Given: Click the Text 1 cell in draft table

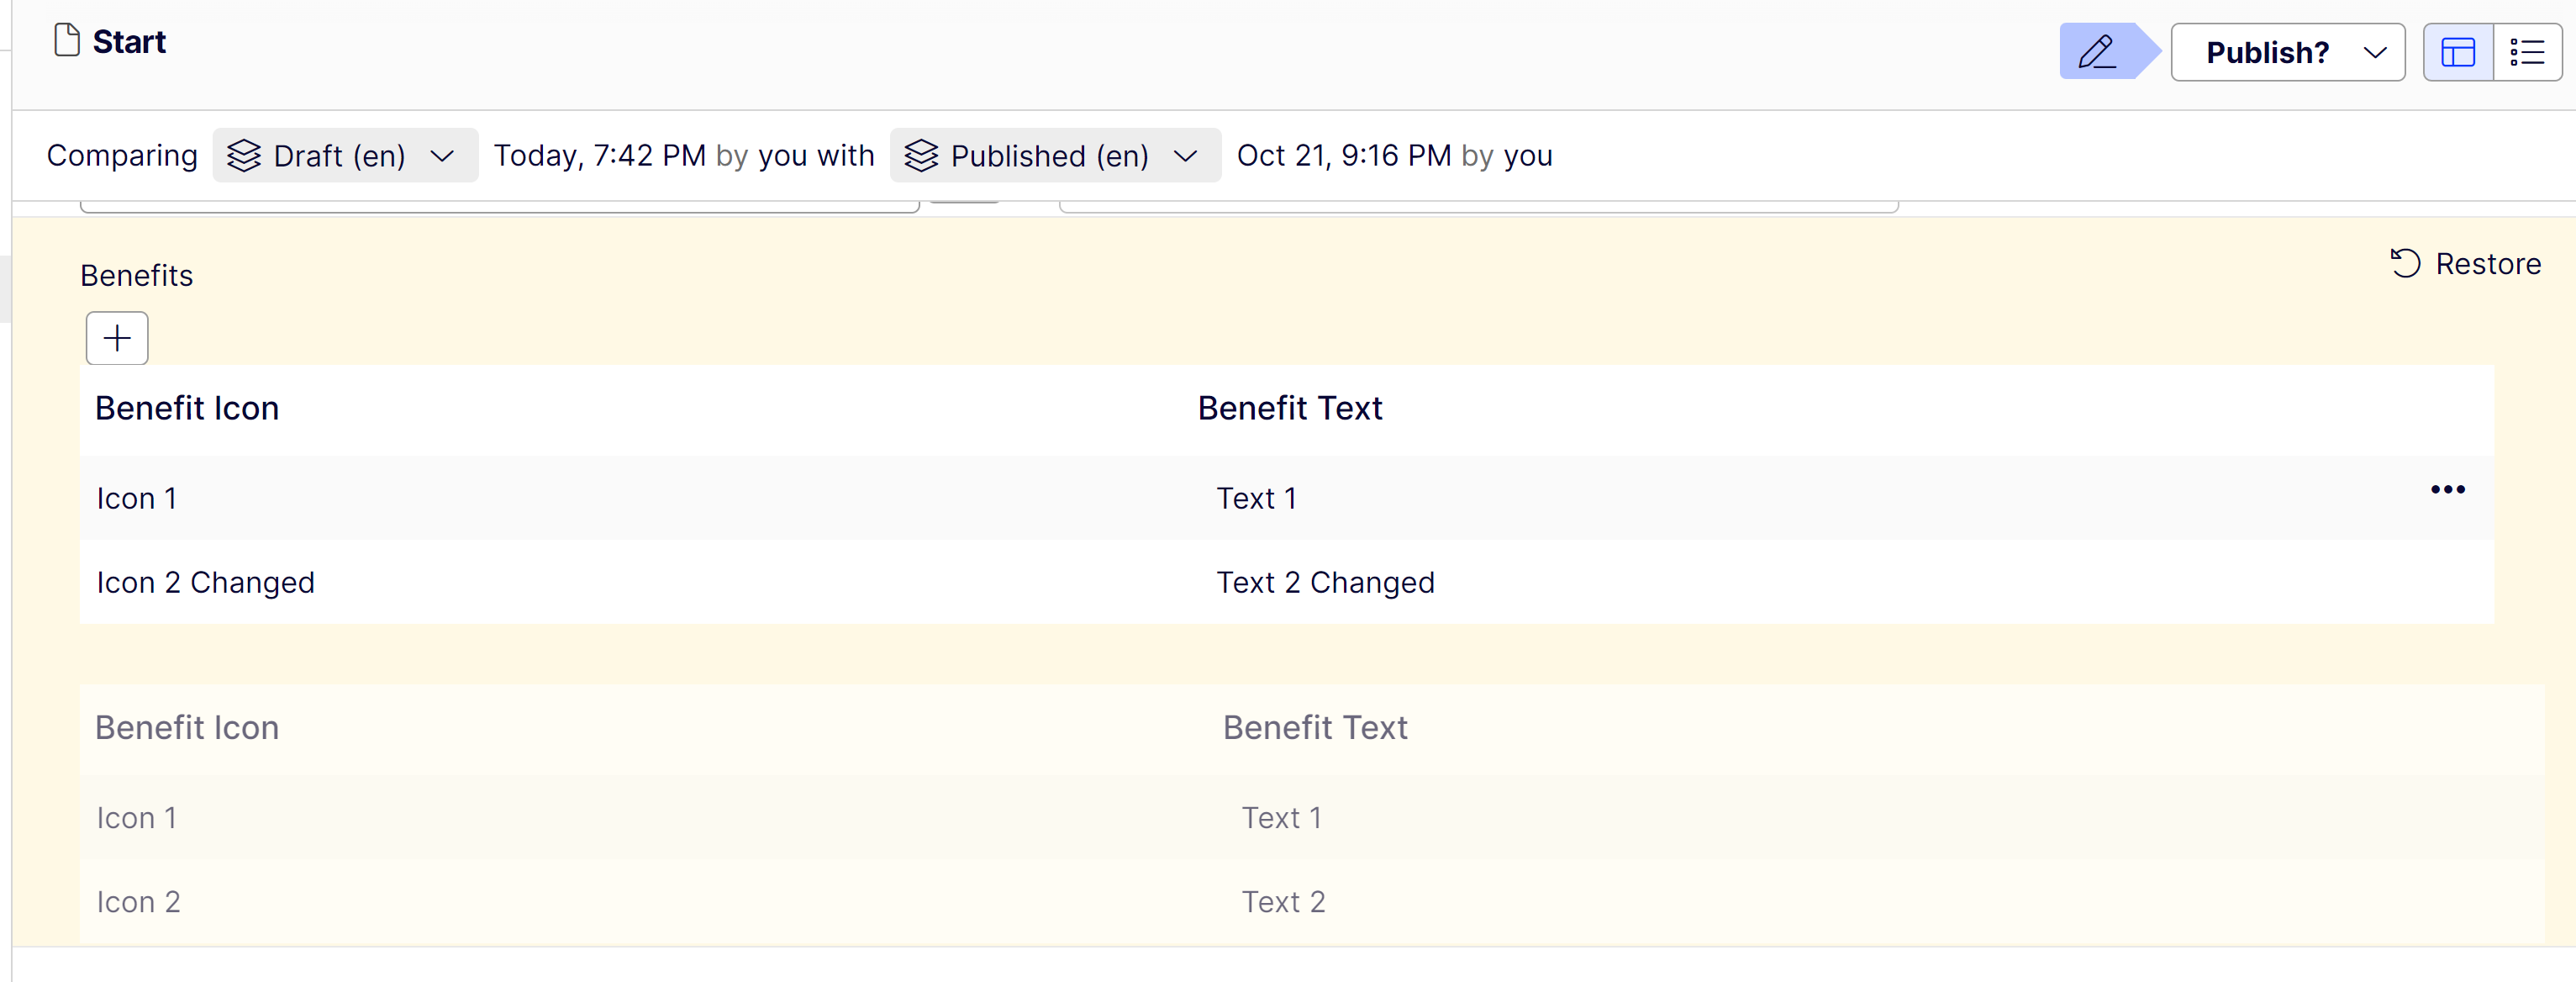Looking at the screenshot, I should pos(1256,498).
